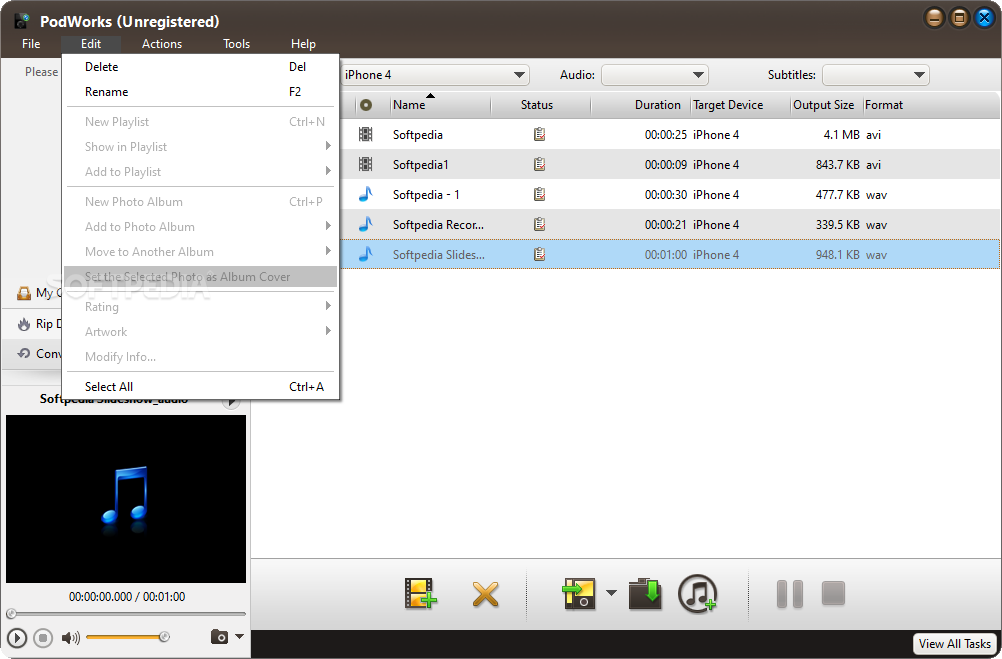Click video file icon of Softpedia1 row
1002x659 pixels.
pyautogui.click(x=366, y=164)
